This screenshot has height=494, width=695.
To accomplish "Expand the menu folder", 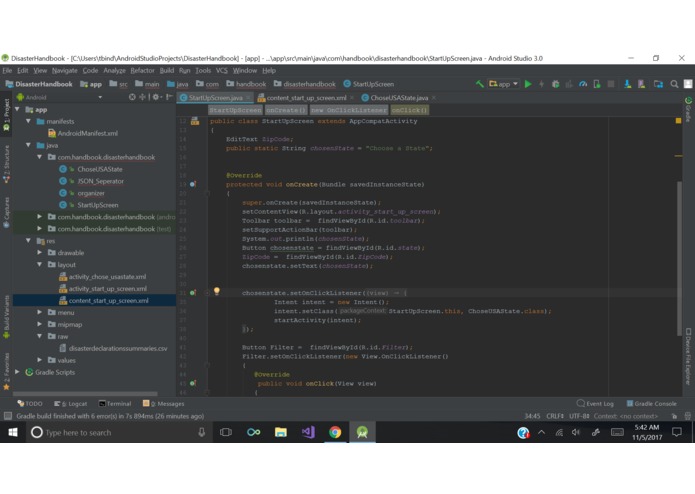I will coord(39,312).
